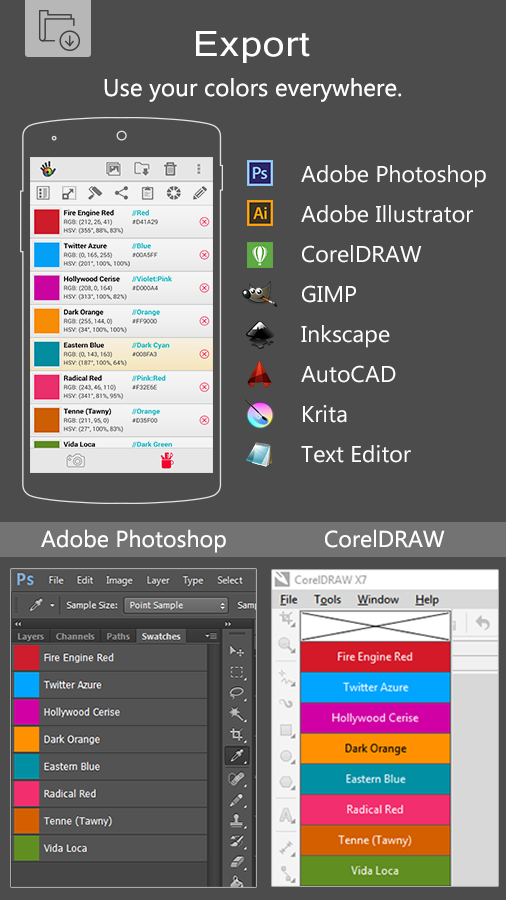Open the Image menu in Photoshop
The height and width of the screenshot is (900, 506).
point(119,580)
